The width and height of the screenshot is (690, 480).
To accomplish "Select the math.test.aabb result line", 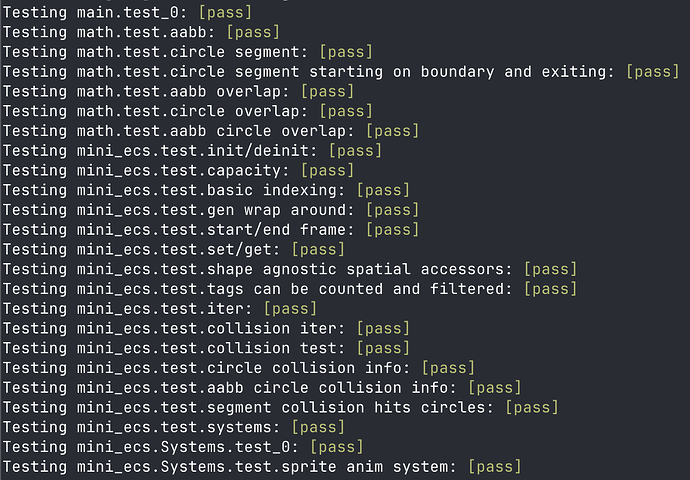I will (141, 32).
